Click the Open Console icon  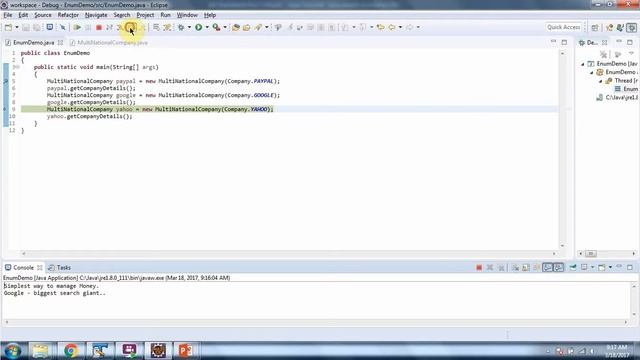click(602, 267)
